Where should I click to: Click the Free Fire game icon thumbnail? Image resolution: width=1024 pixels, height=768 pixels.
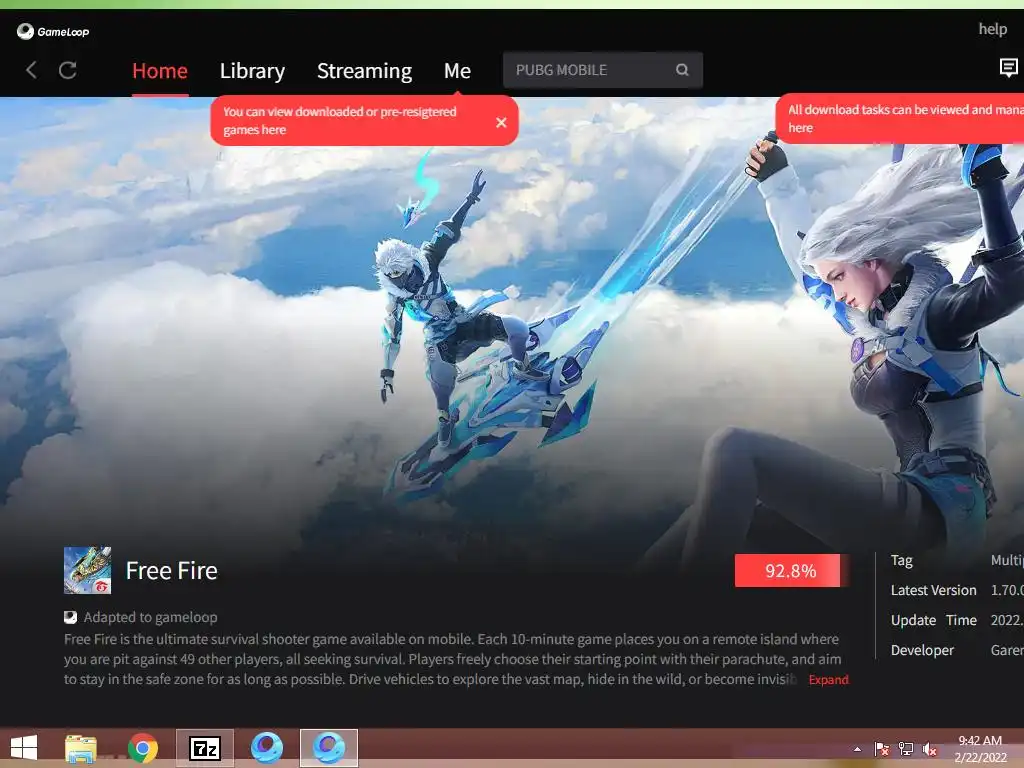tap(88, 570)
